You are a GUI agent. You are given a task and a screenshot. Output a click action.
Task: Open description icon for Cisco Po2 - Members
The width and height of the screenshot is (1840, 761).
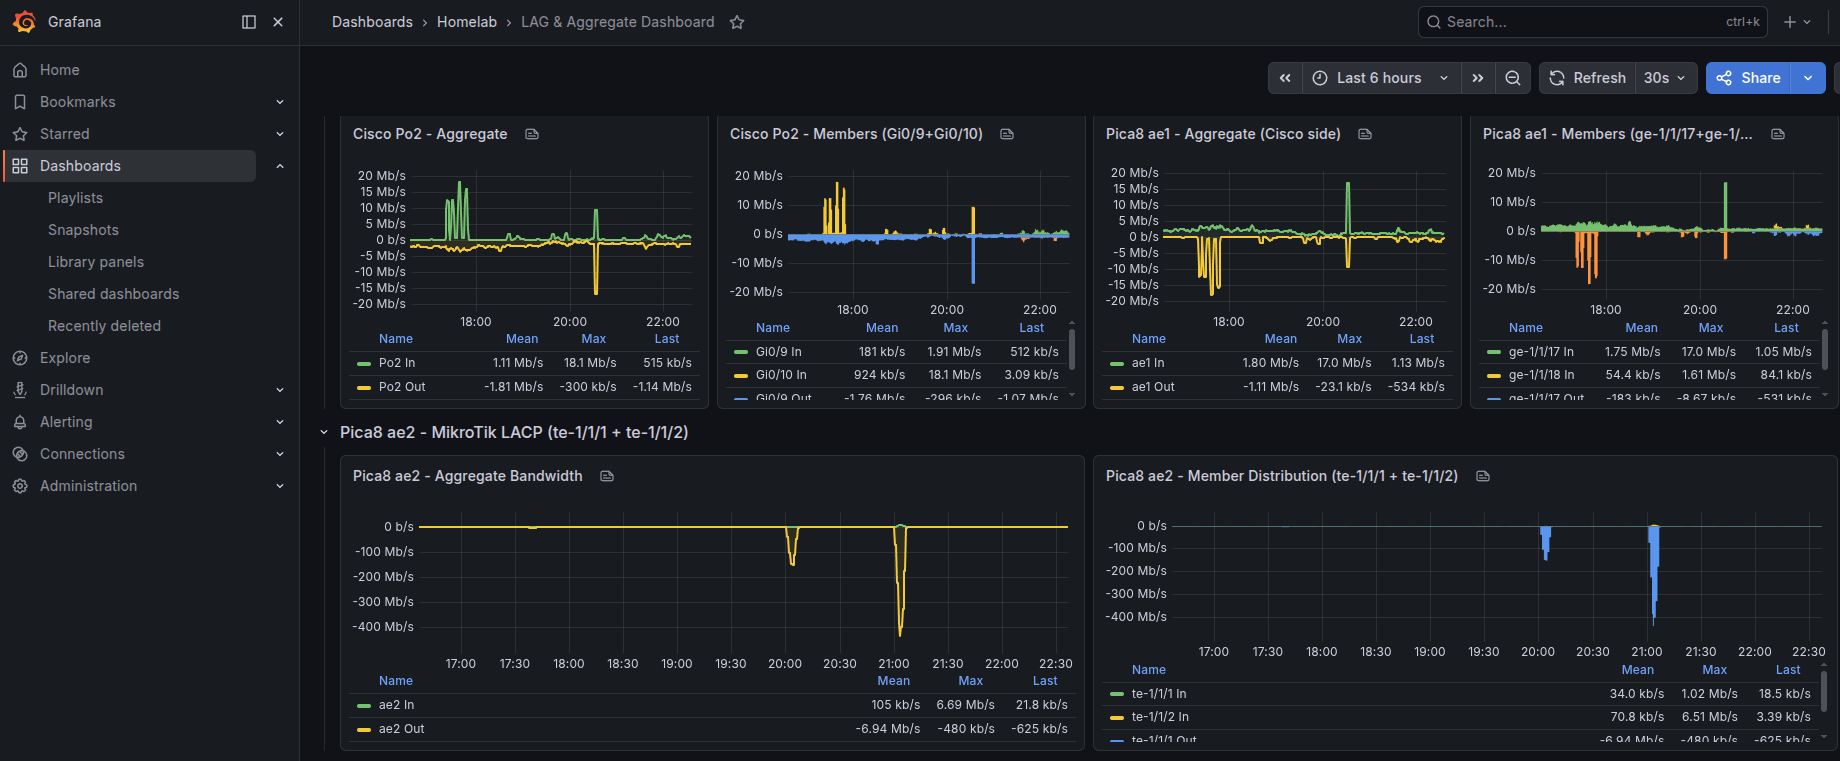(1007, 134)
